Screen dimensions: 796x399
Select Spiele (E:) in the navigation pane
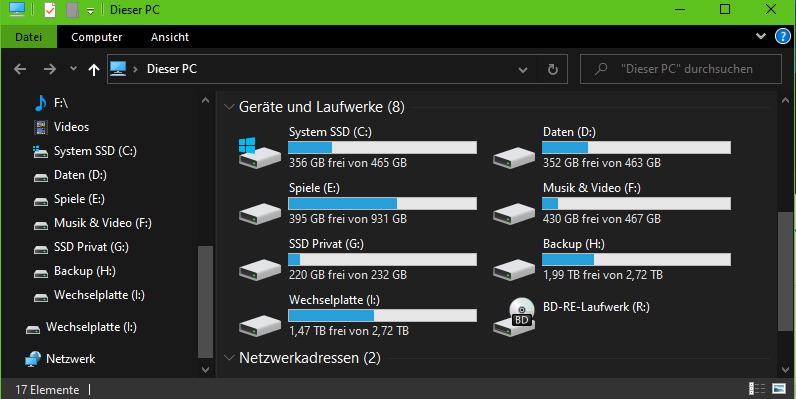(x=79, y=199)
